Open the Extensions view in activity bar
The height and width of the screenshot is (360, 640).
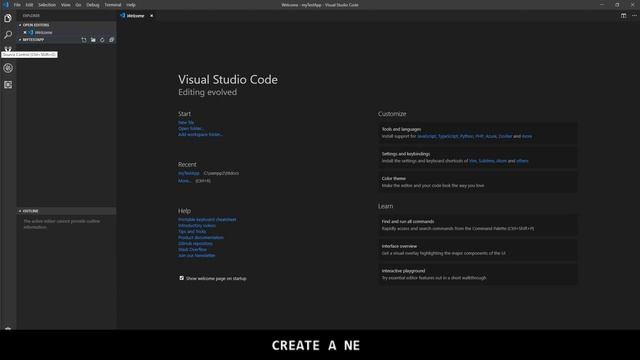point(8,85)
